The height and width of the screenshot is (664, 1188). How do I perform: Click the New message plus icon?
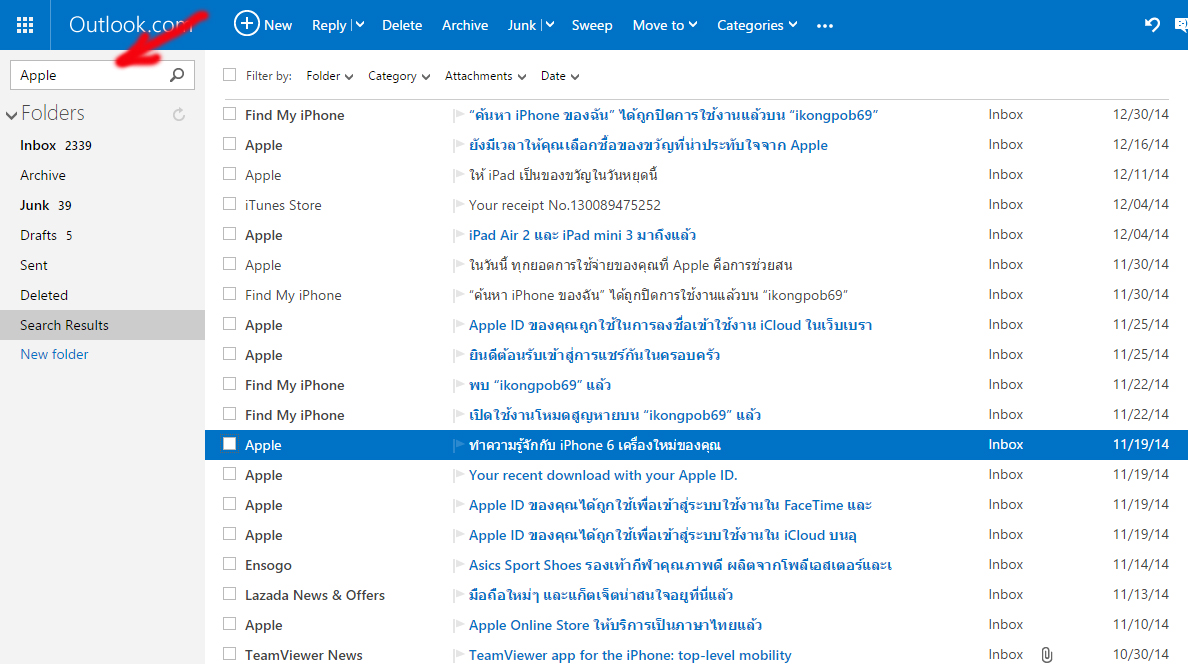246,23
